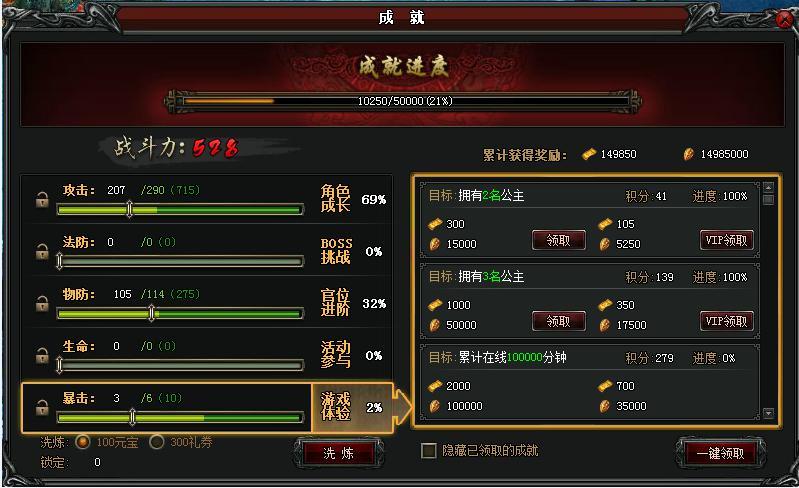This screenshot has width=799, height=488.
Task: Click the gold ingot icon beside 149850
Action: click(589, 154)
